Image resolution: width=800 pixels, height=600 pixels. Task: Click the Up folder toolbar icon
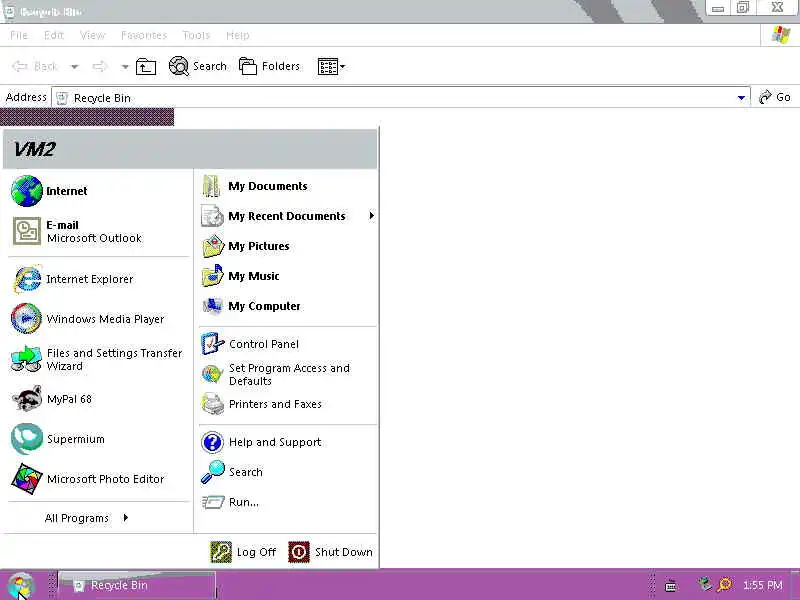[146, 66]
